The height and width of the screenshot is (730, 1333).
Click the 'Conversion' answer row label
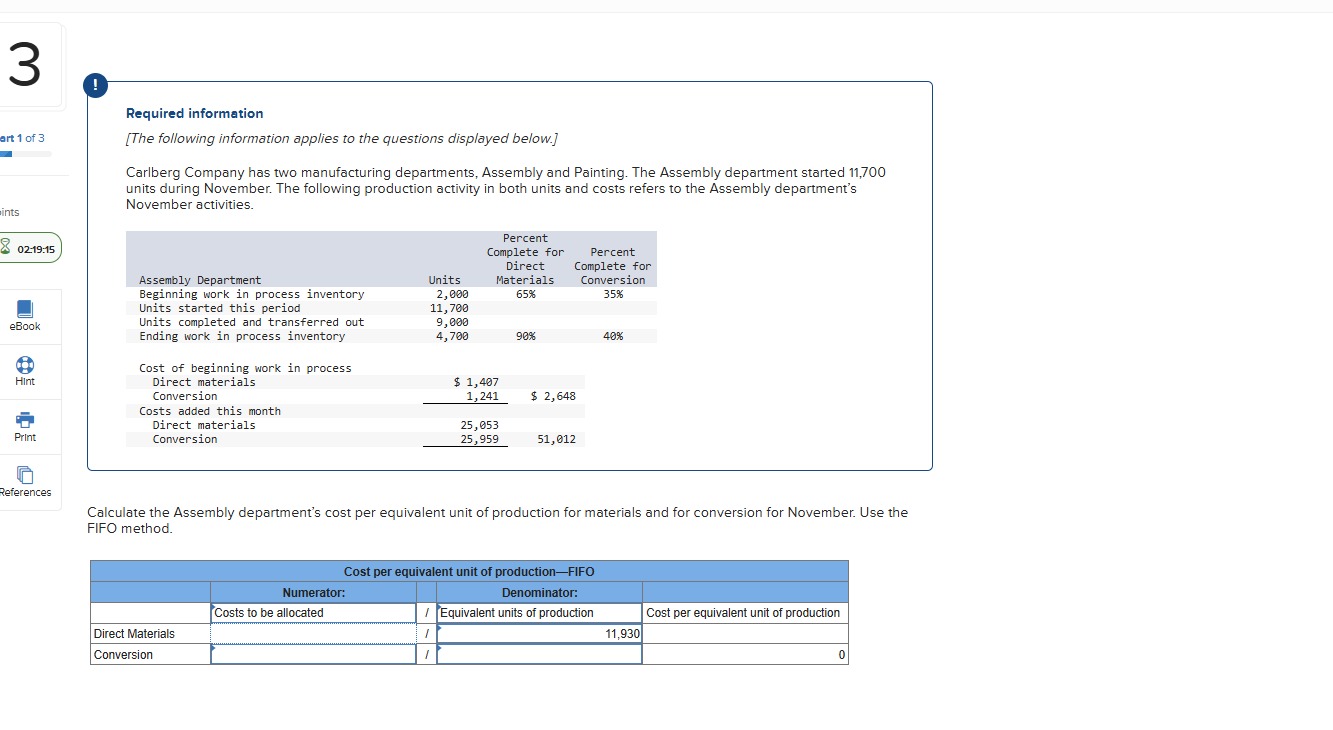123,655
